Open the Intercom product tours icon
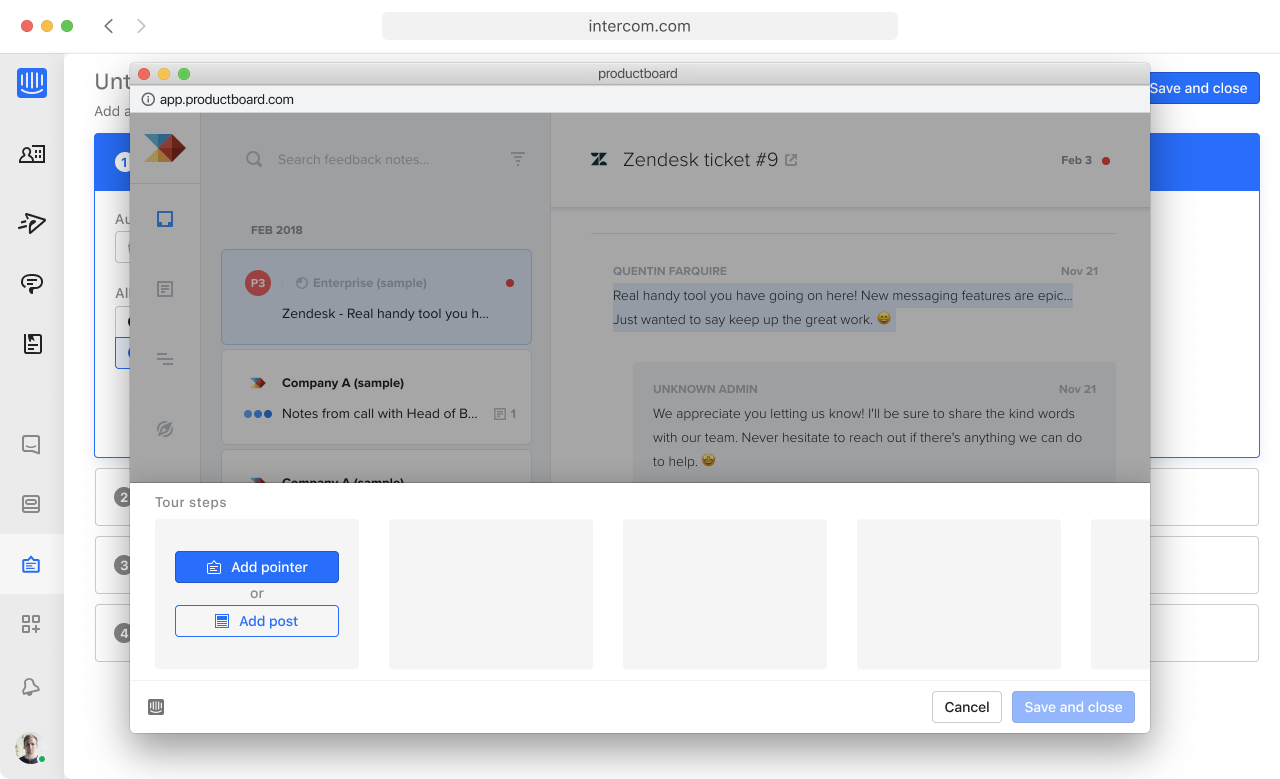1280x779 pixels. (31, 565)
